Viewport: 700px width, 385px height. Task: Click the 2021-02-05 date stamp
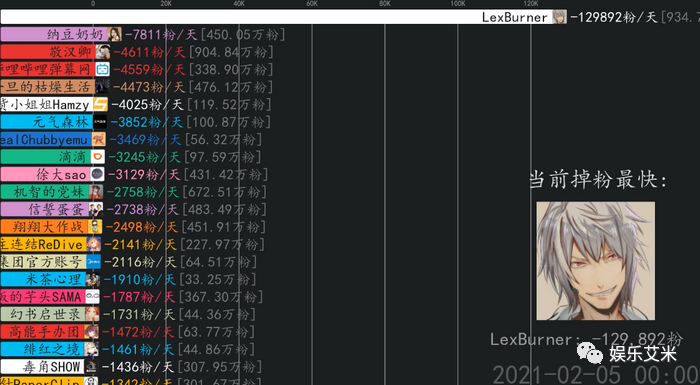[x=556, y=374]
